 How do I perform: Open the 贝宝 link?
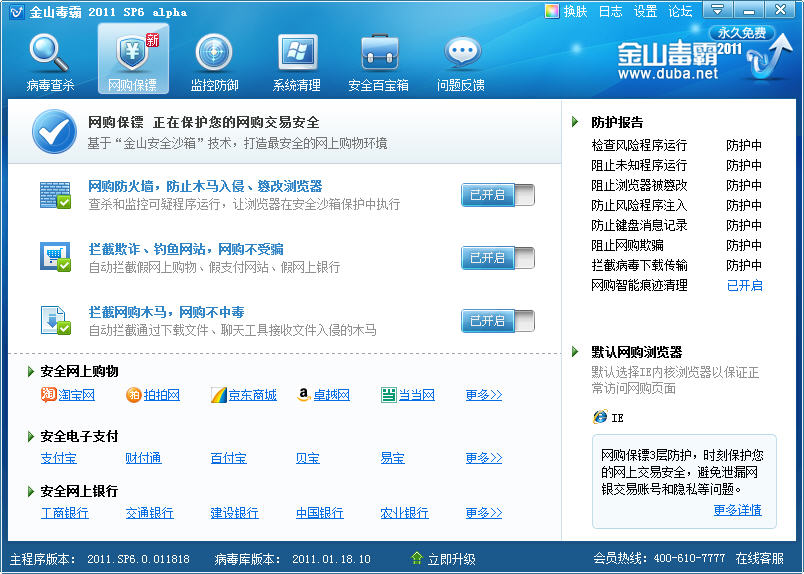click(307, 458)
